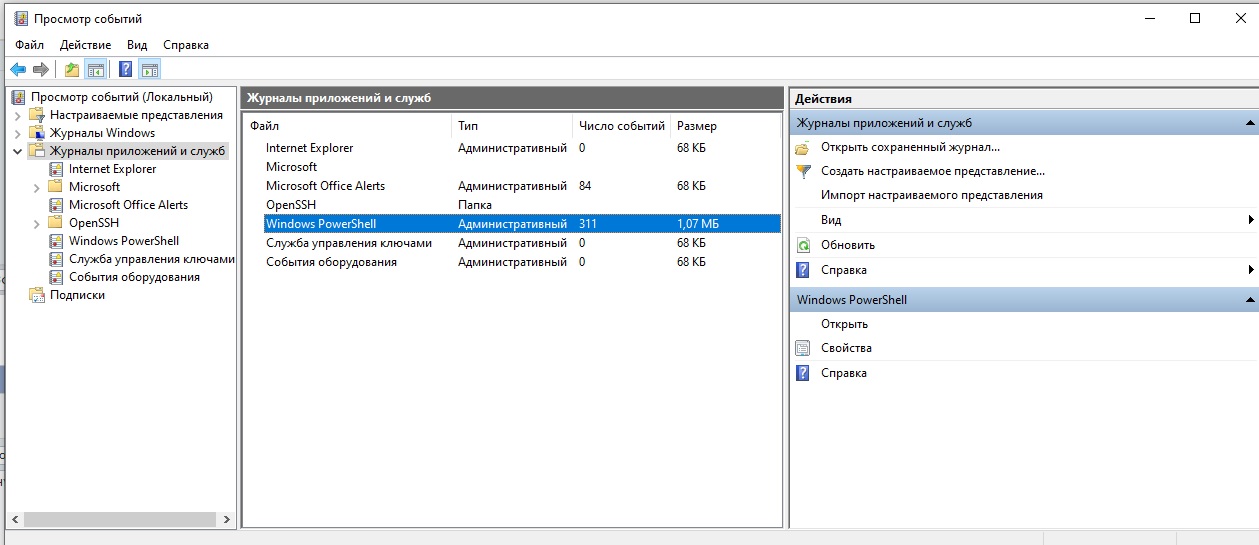Click the green Обновить refresh icon
The height and width of the screenshot is (545, 1259).
802,245
